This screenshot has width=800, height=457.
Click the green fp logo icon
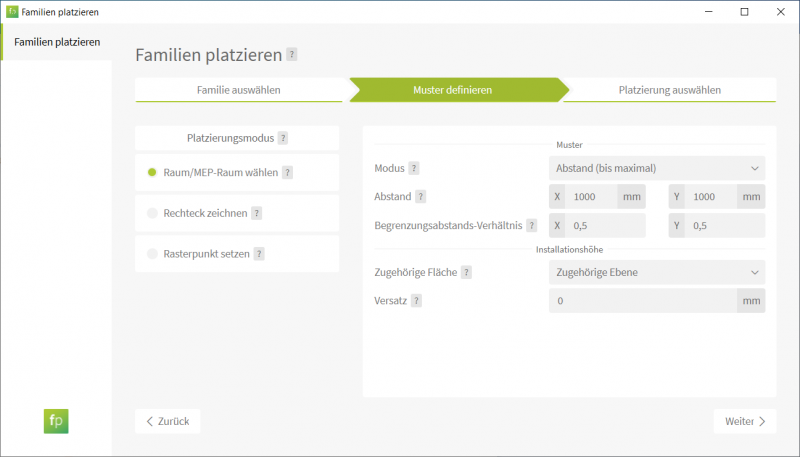tap(56, 421)
